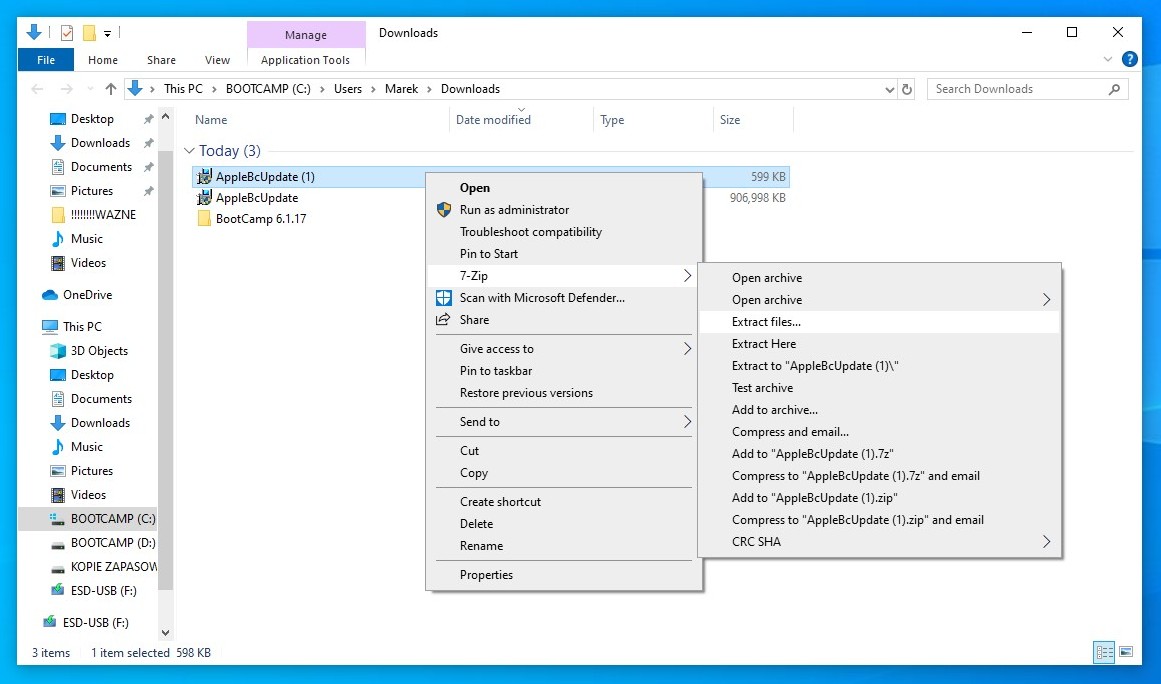
Task: Select Troubleshoot compatibility in the context menu
Action: (x=564, y=232)
